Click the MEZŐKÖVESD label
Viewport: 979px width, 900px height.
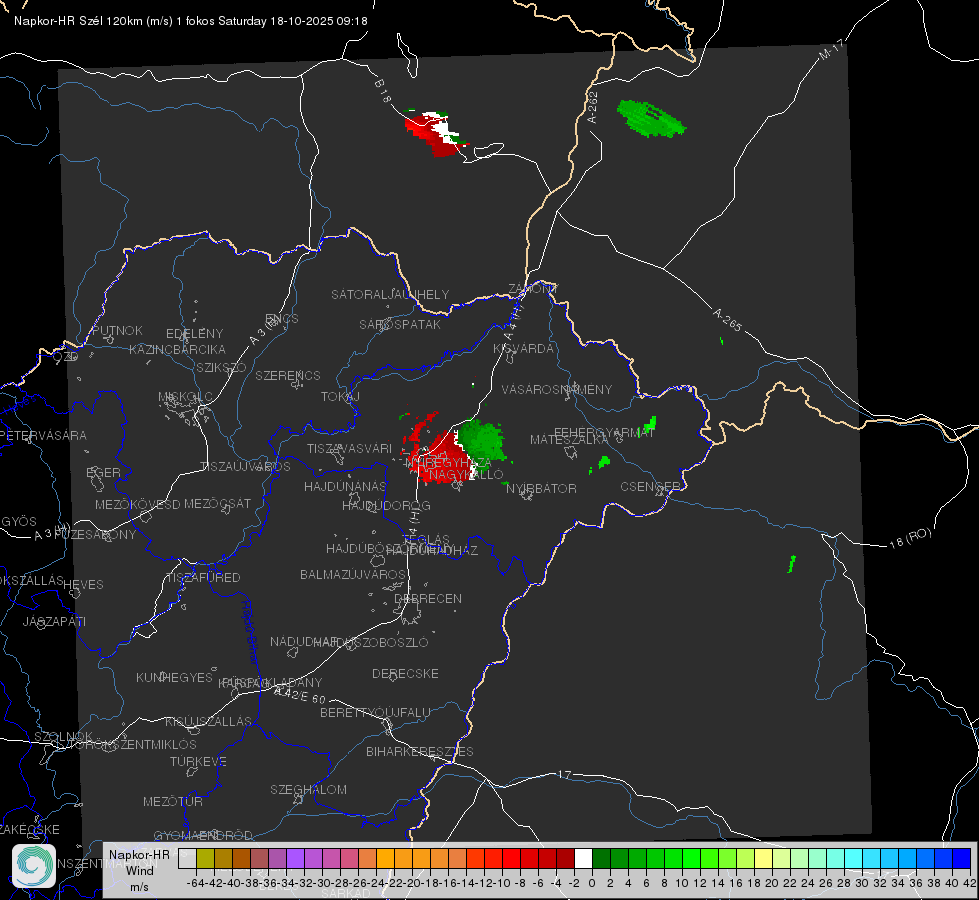[137, 504]
